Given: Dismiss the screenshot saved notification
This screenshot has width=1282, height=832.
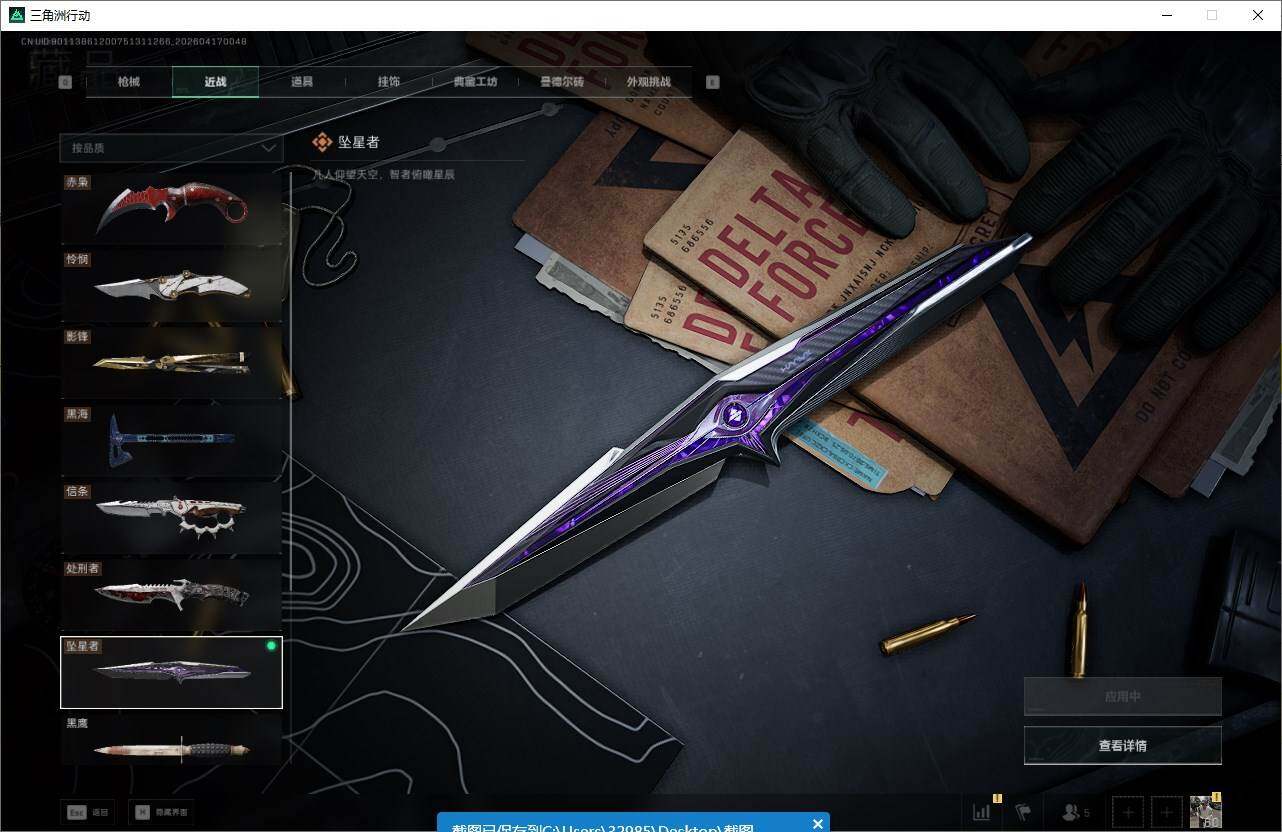Looking at the screenshot, I should coord(818,824).
